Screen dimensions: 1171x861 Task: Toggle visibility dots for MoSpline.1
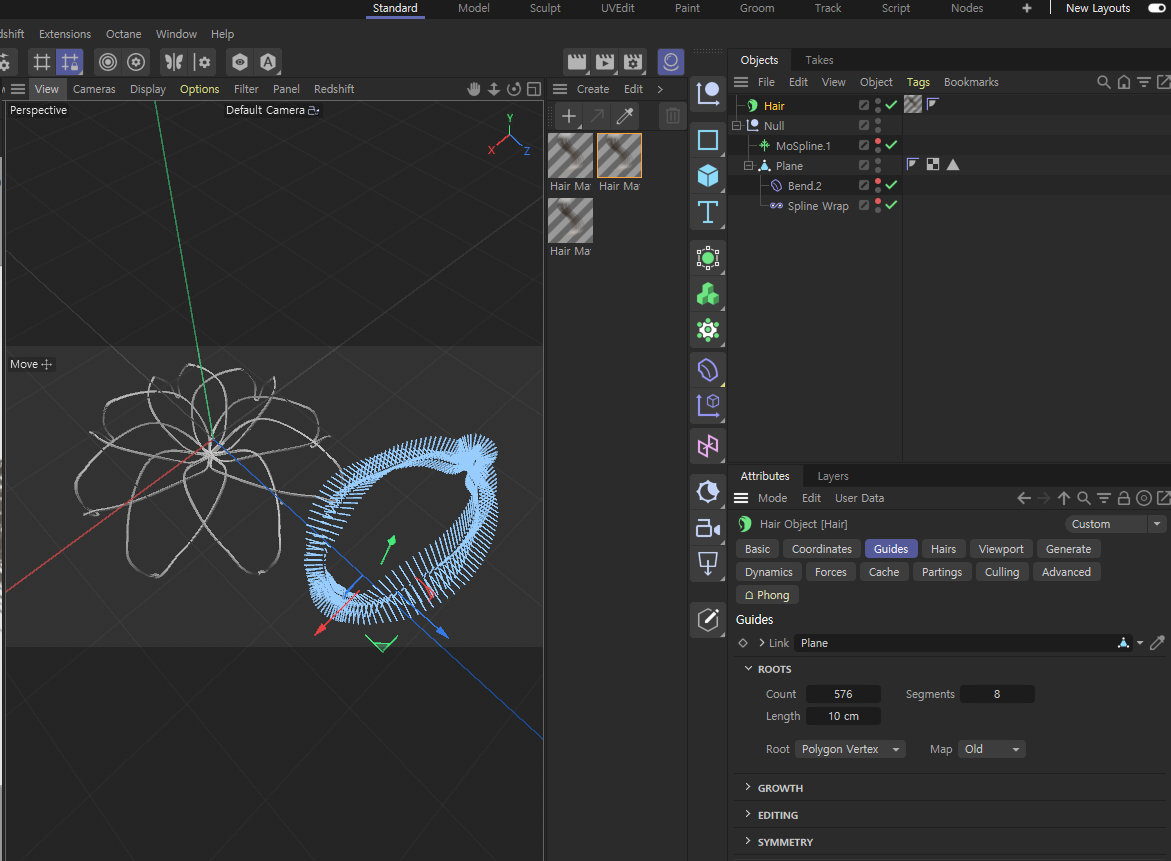click(x=878, y=146)
